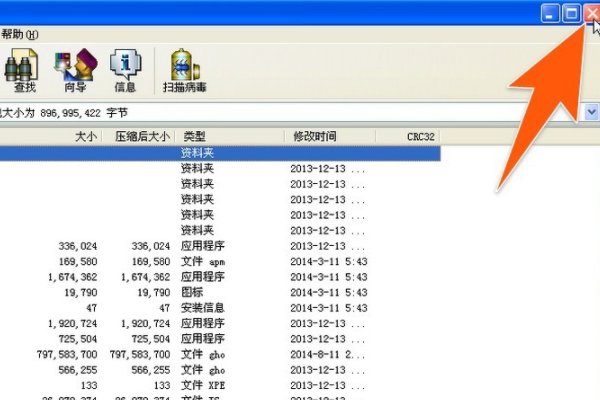This screenshot has width=600, height=400.
Task: Select the highlighted 资料夹 row
Action: coord(220,153)
